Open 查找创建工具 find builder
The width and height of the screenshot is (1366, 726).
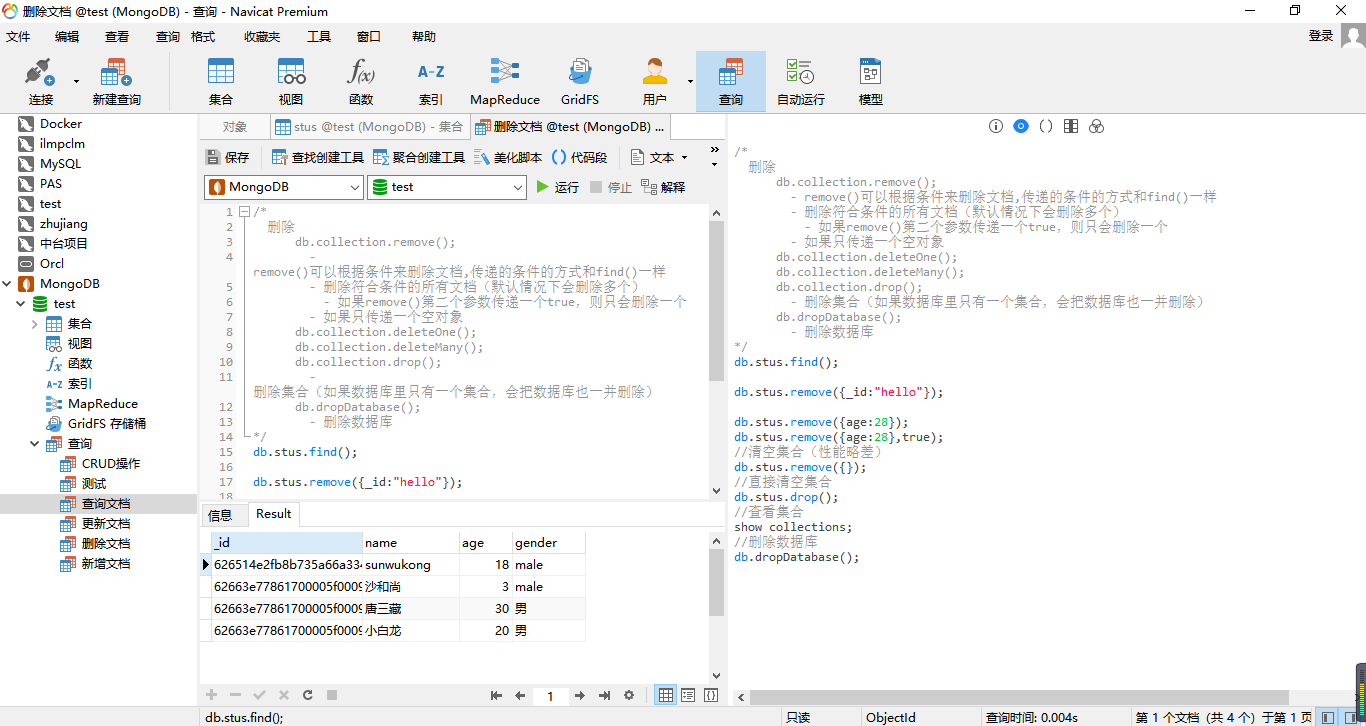317,157
